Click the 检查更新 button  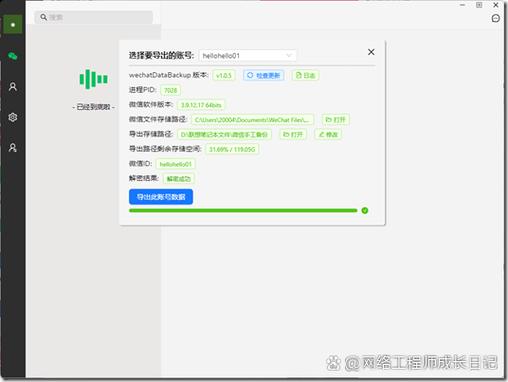tap(264, 75)
